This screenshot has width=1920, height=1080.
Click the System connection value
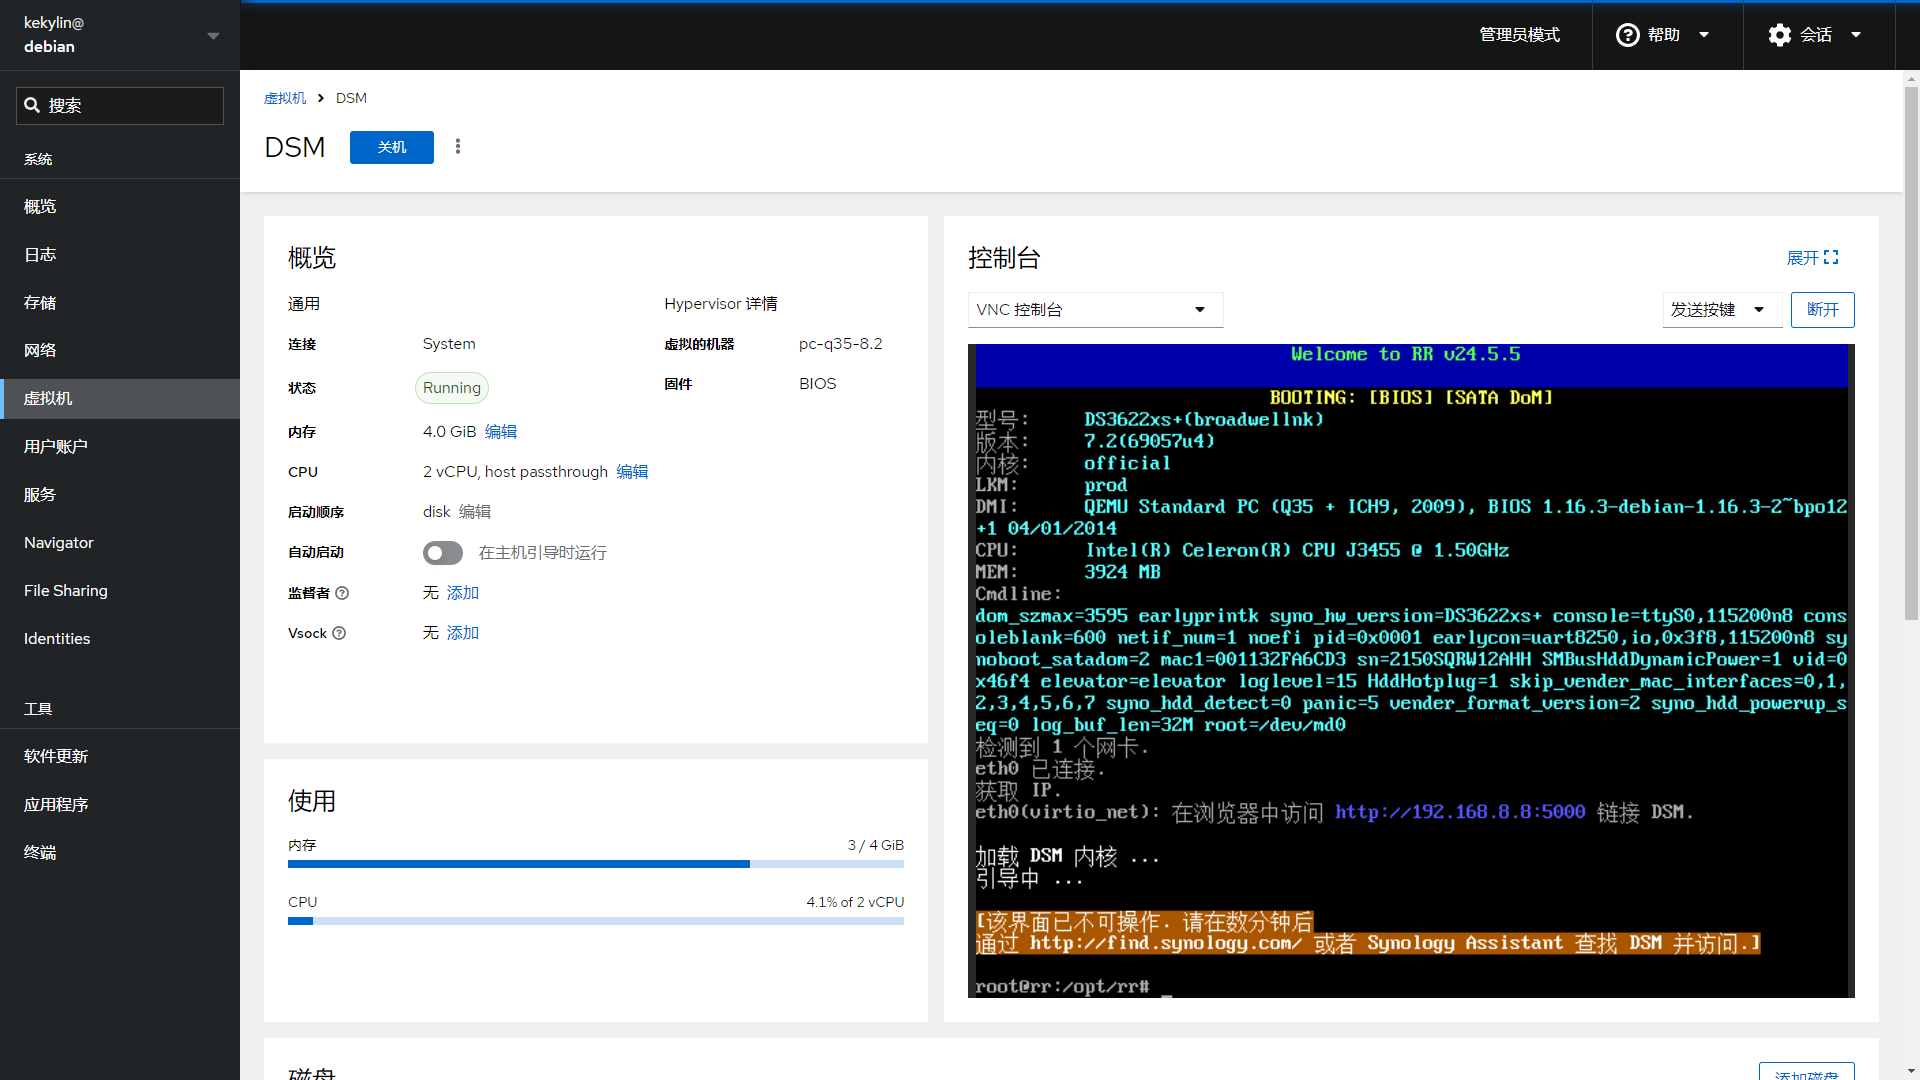click(x=449, y=344)
